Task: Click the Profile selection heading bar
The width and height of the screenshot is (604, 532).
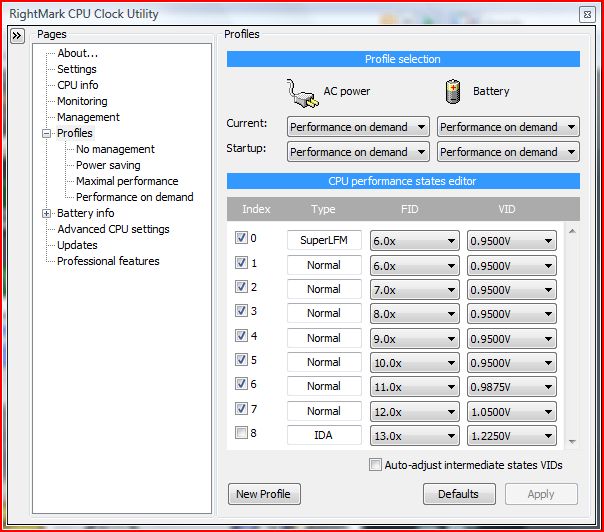Action: pyautogui.click(x=403, y=59)
